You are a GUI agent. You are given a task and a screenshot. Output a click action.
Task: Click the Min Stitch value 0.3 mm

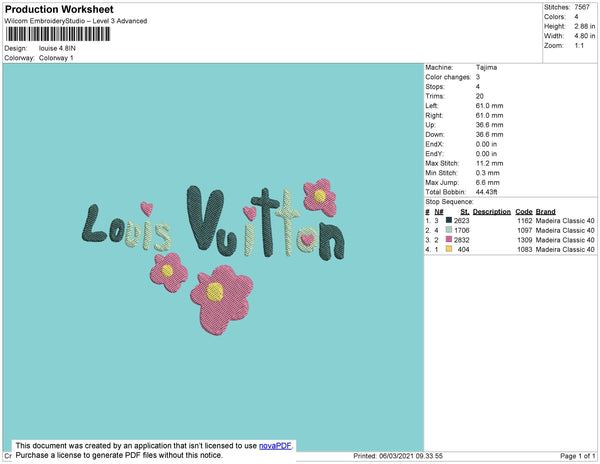pos(488,173)
